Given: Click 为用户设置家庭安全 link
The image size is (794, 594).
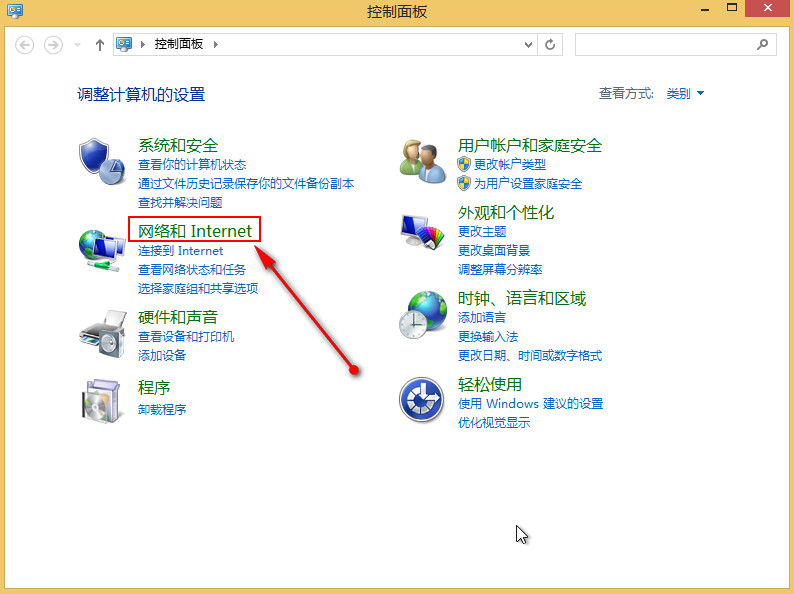Looking at the screenshot, I should (528, 183).
